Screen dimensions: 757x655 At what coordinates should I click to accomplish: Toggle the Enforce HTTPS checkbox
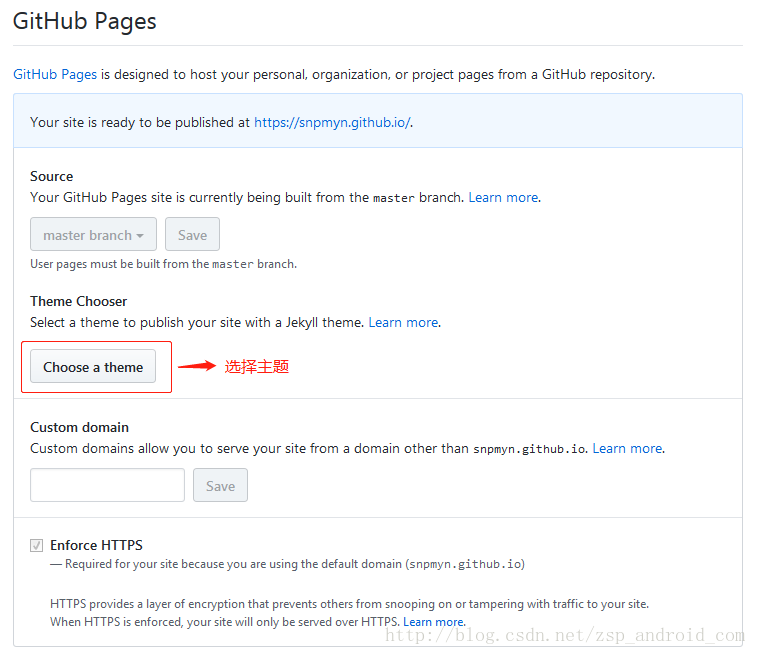click(x=36, y=545)
